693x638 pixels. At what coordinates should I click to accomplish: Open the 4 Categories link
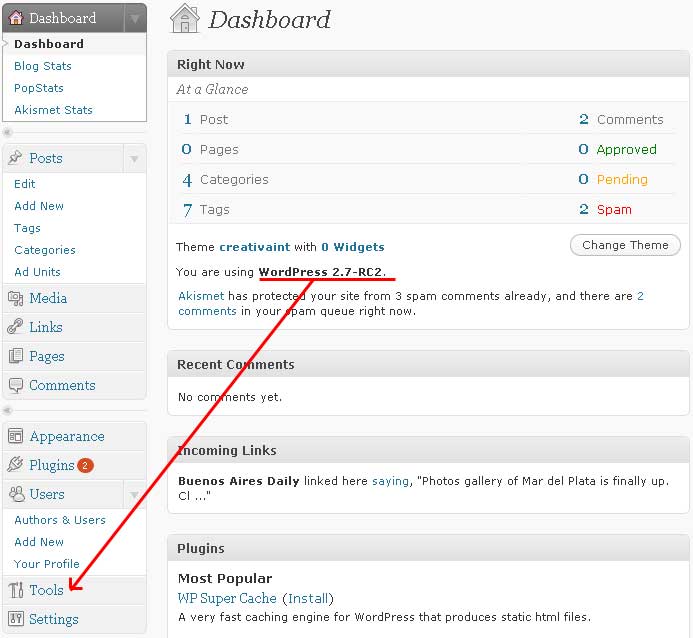click(x=187, y=180)
